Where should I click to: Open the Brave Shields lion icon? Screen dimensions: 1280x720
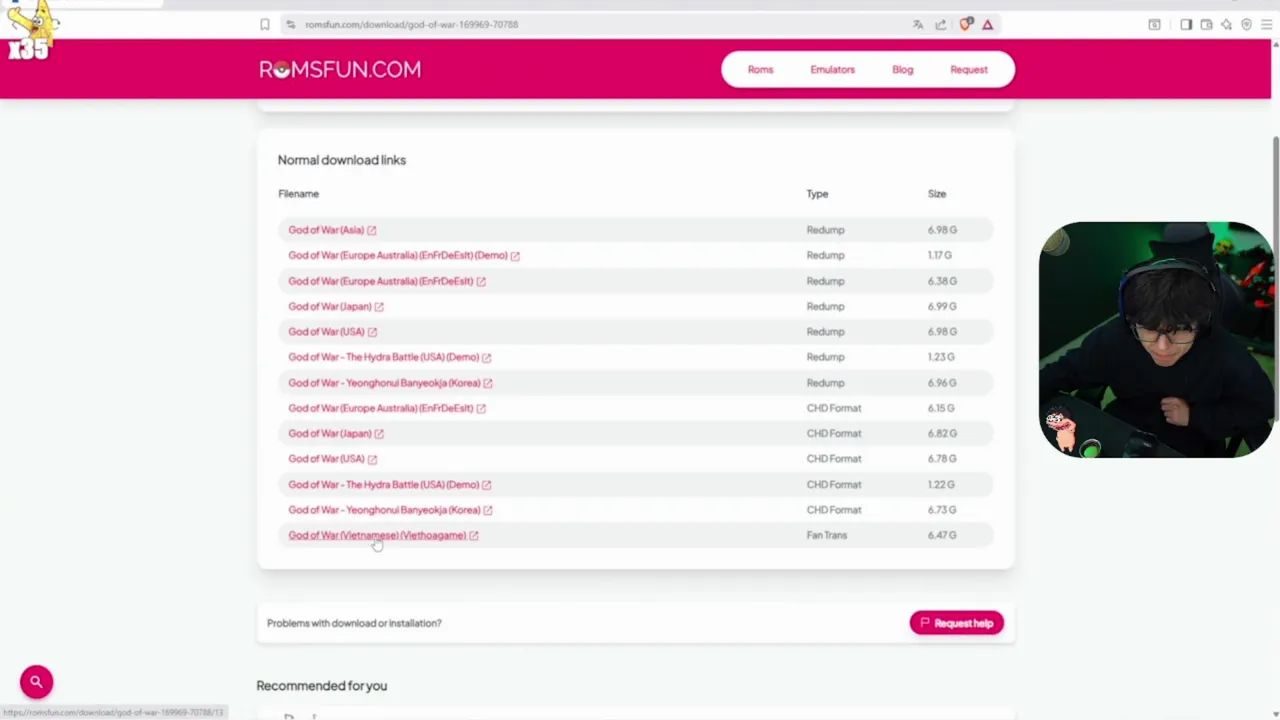[965, 24]
